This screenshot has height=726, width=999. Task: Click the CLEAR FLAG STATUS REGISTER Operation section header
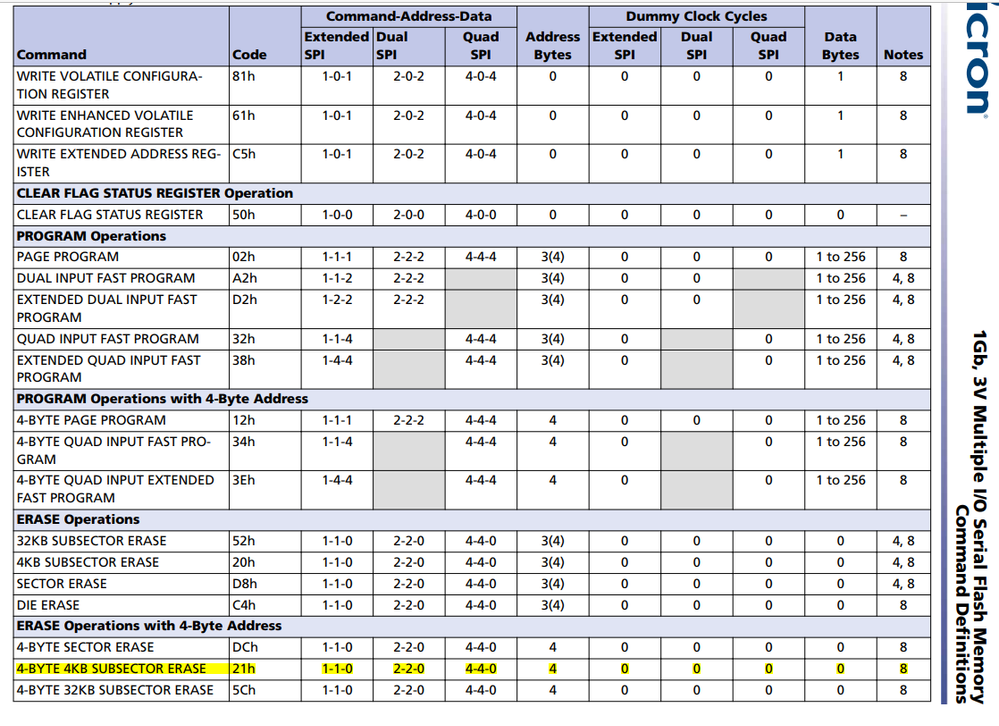tap(471, 194)
